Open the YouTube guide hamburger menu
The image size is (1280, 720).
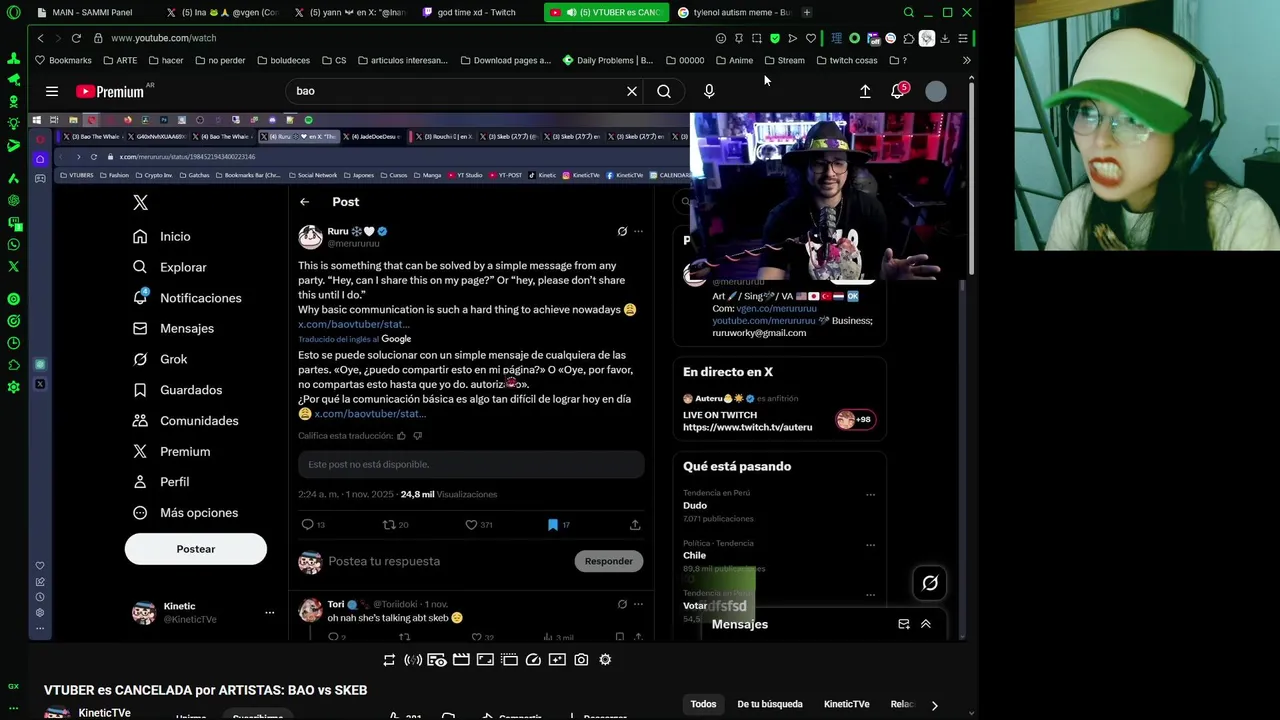(52, 91)
